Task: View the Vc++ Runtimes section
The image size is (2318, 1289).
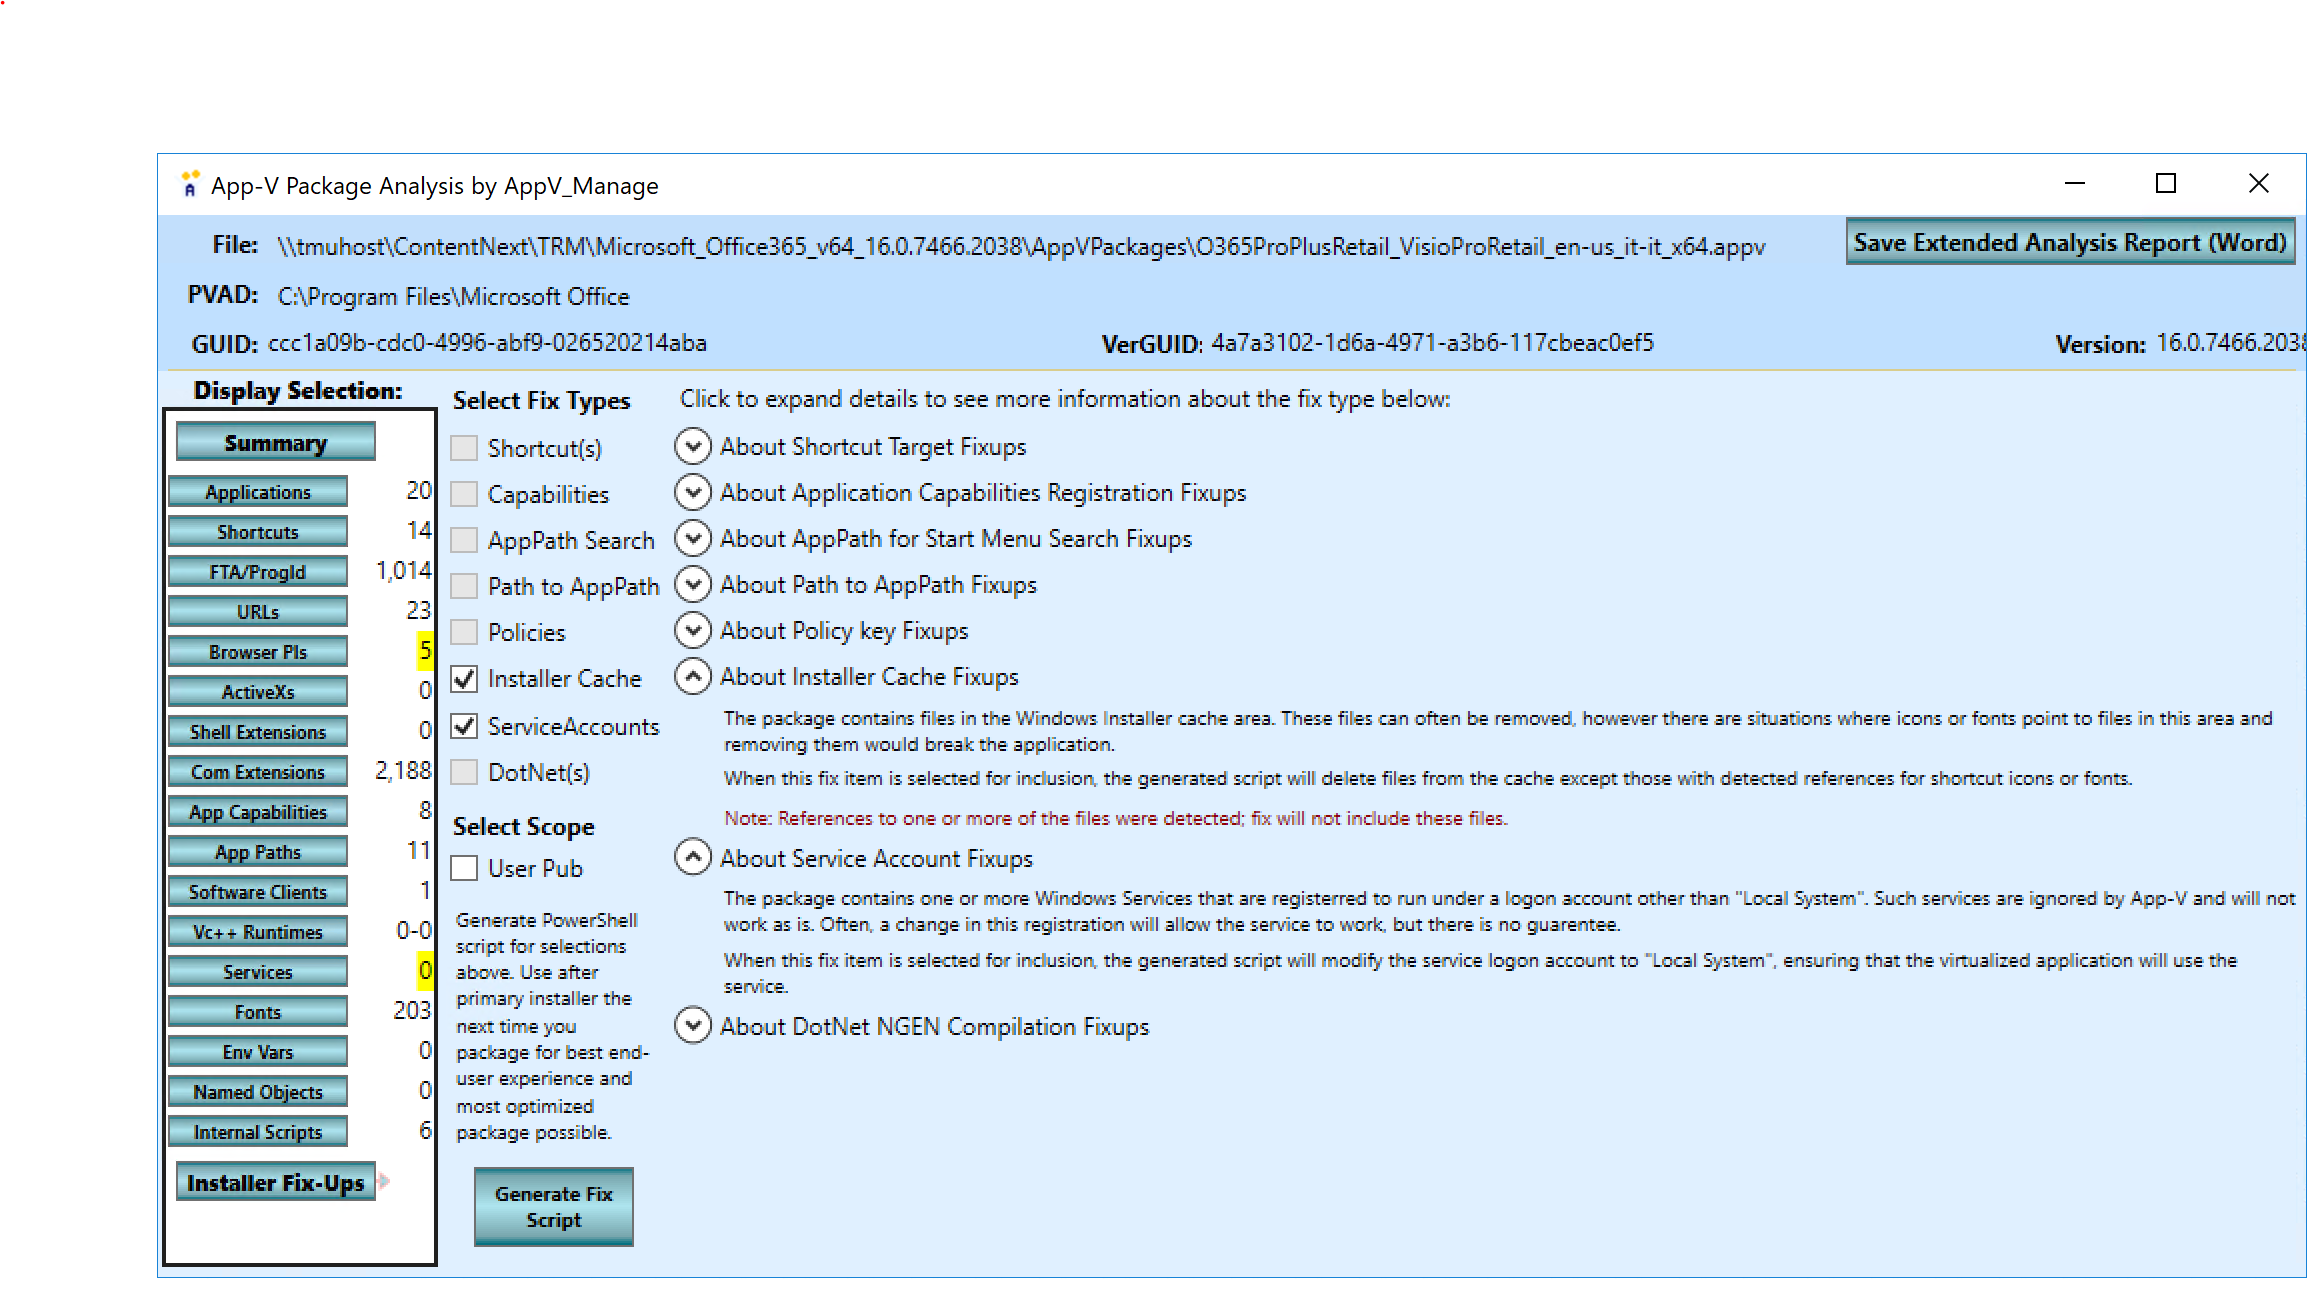Action: 258,931
